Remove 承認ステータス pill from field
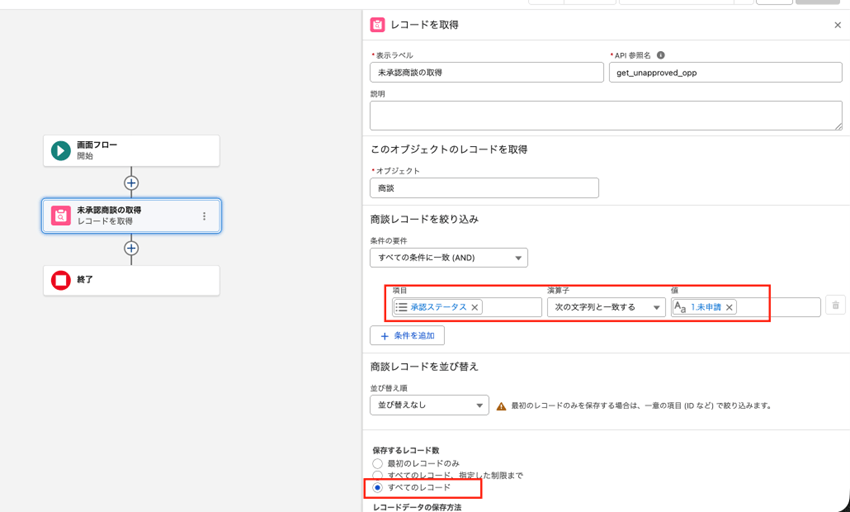The image size is (850, 512). click(475, 307)
